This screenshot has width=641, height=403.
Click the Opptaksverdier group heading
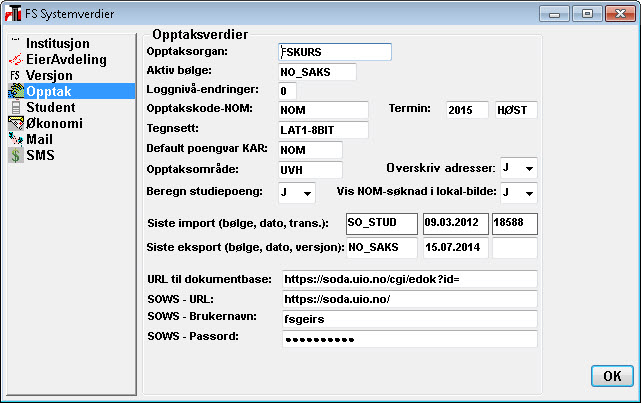[200, 34]
